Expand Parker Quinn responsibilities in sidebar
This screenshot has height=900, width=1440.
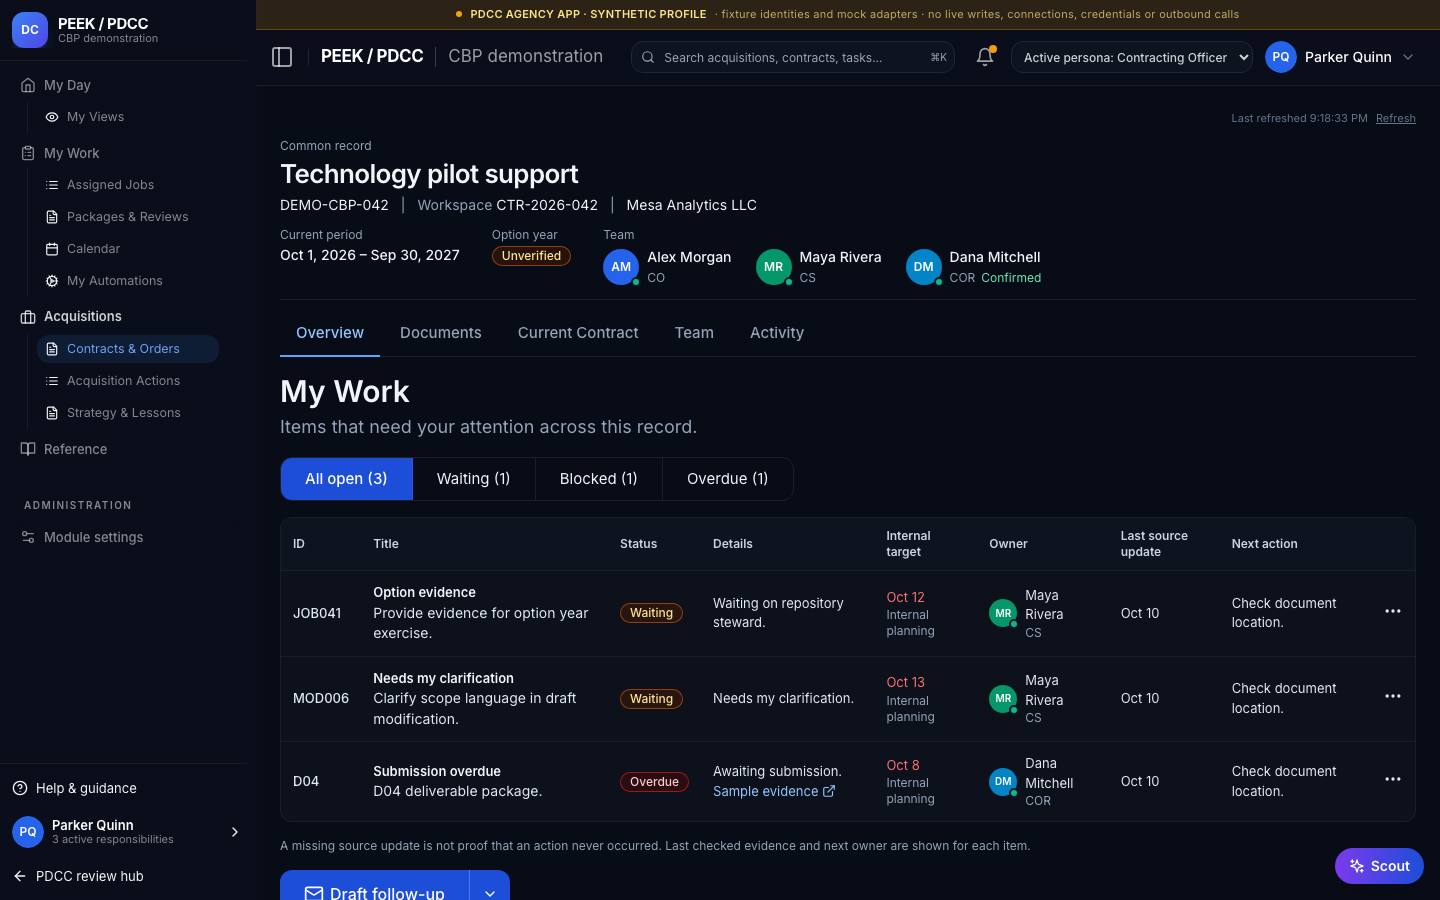tap(235, 832)
